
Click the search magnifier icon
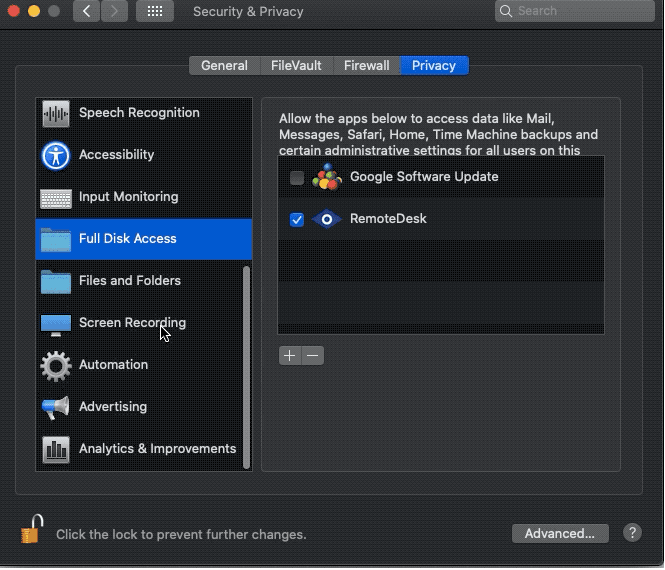506,11
